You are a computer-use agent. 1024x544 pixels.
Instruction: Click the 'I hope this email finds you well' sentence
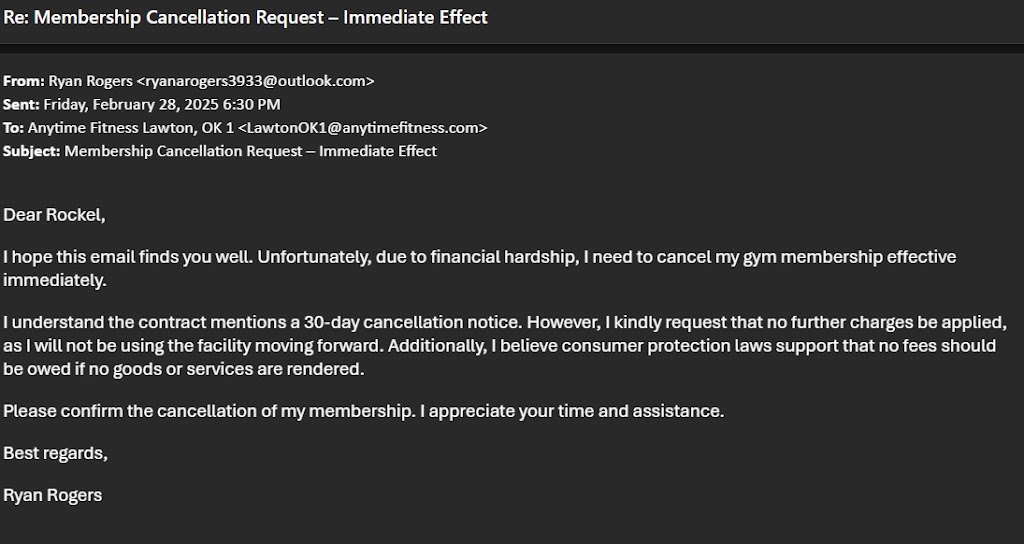129,257
